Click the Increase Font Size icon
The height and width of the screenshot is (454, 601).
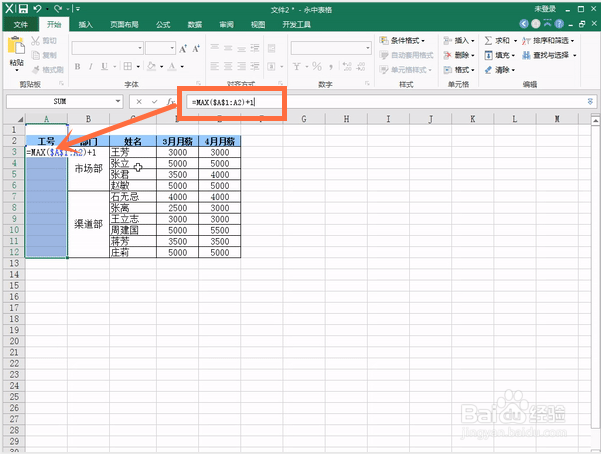(x=183, y=48)
